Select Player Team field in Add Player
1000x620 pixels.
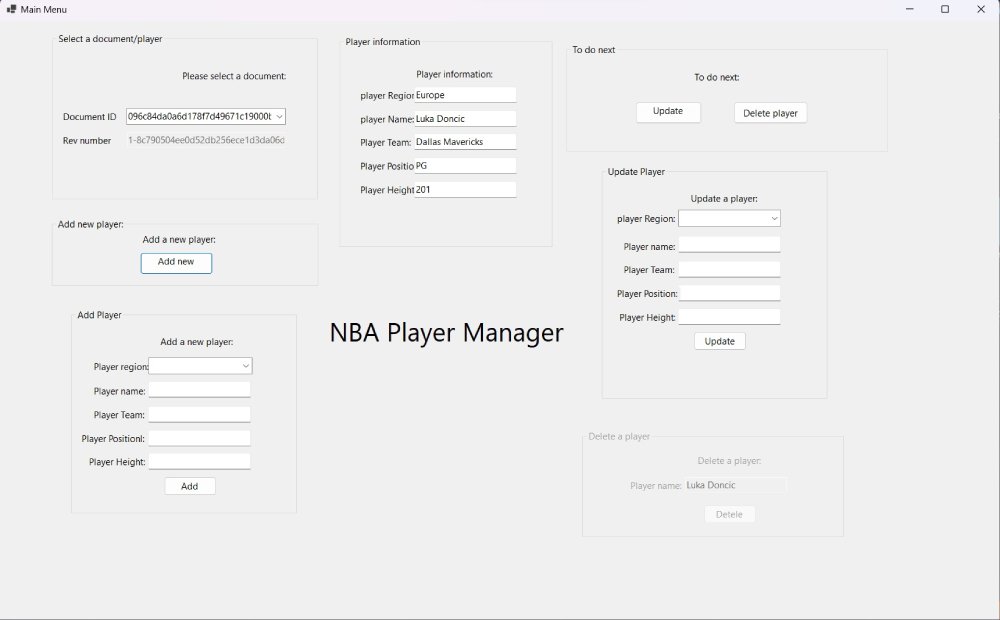[199, 414]
